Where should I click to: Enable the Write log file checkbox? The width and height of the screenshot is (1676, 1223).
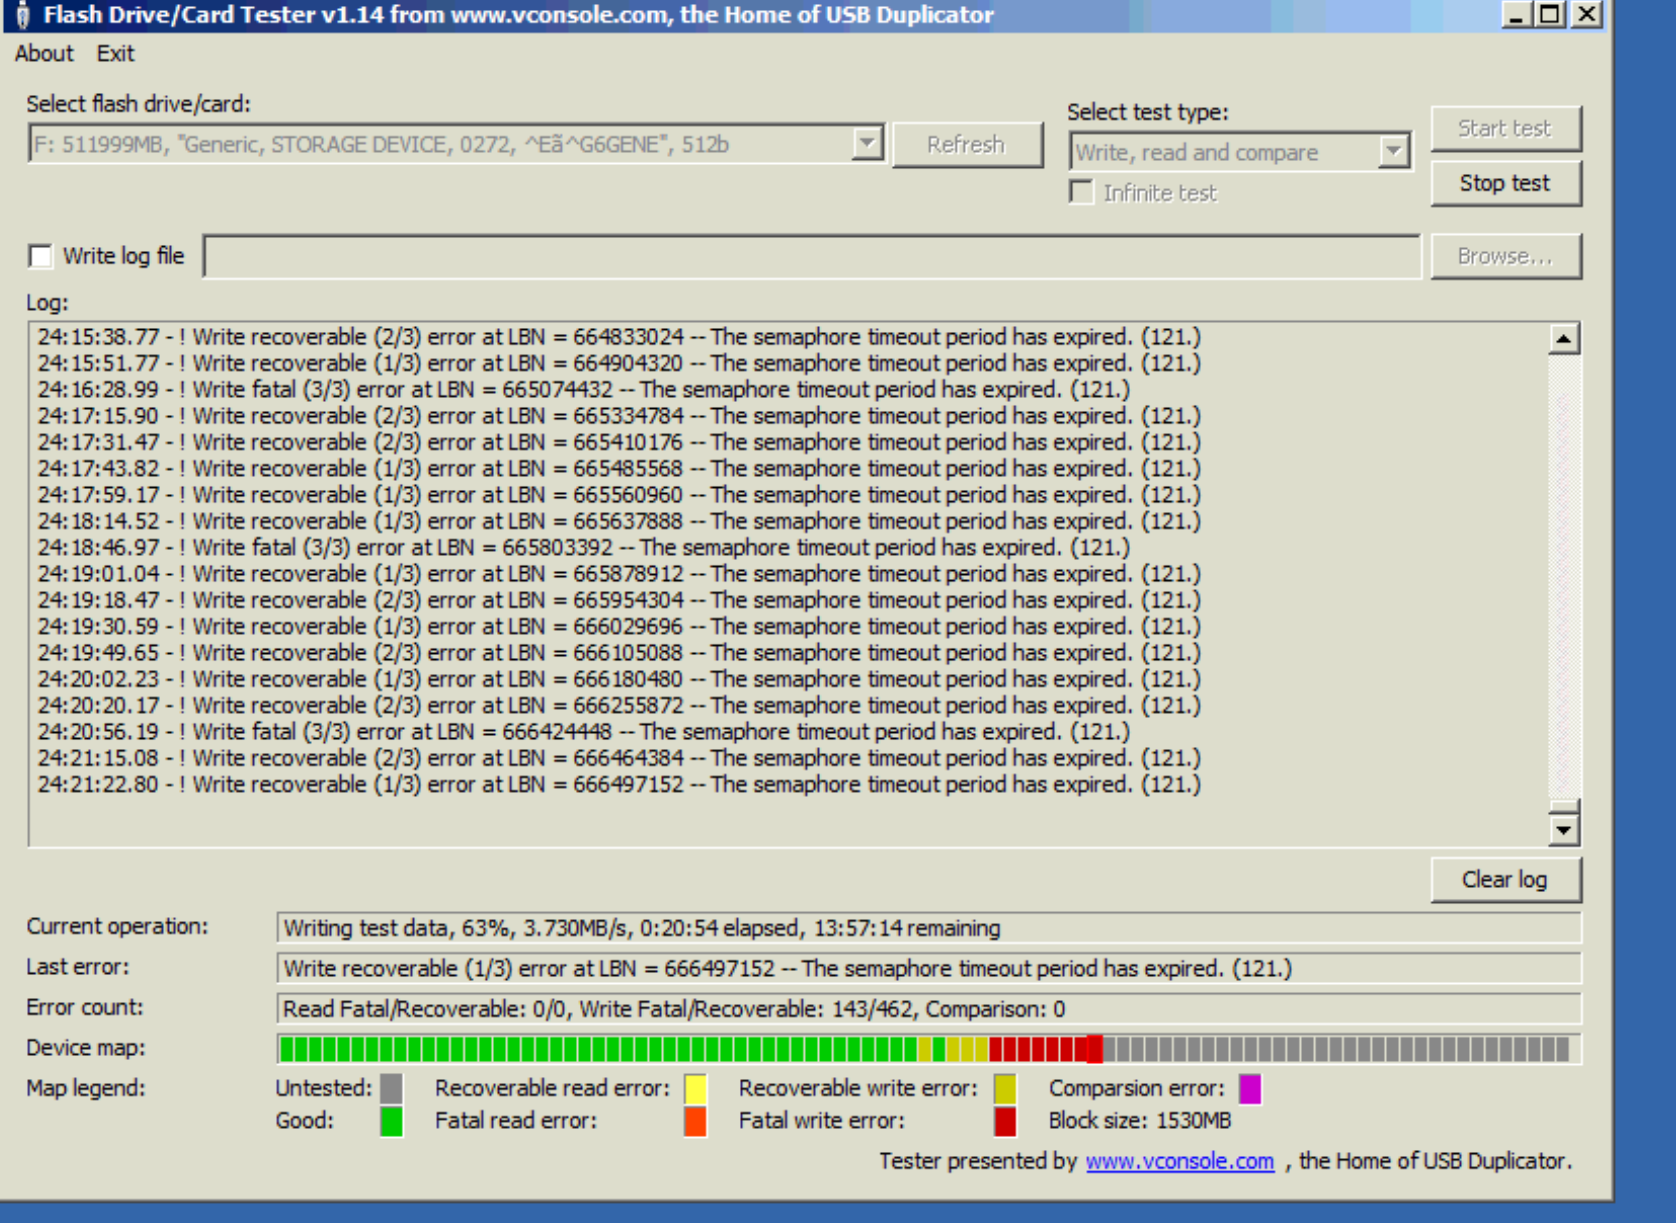pyautogui.click(x=41, y=257)
